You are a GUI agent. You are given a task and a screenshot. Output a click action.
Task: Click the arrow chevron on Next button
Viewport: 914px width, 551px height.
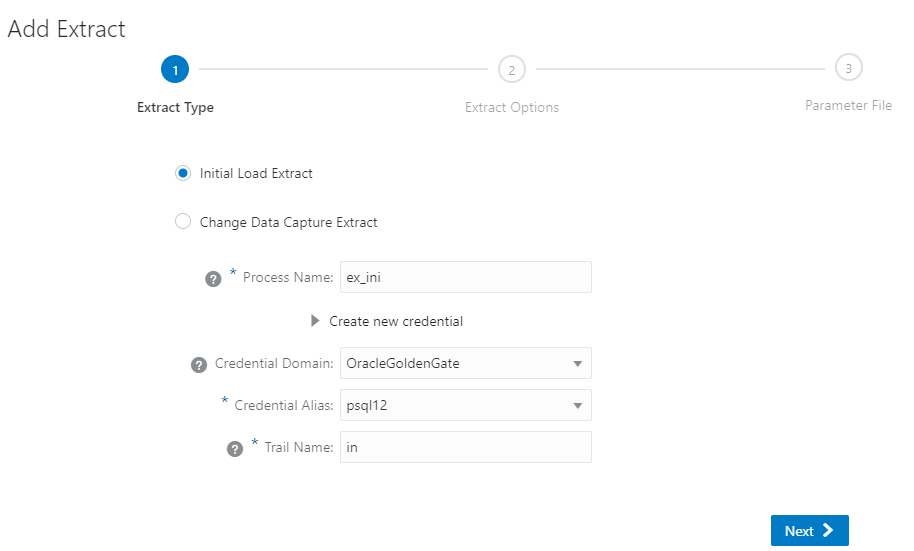[x=828, y=531]
